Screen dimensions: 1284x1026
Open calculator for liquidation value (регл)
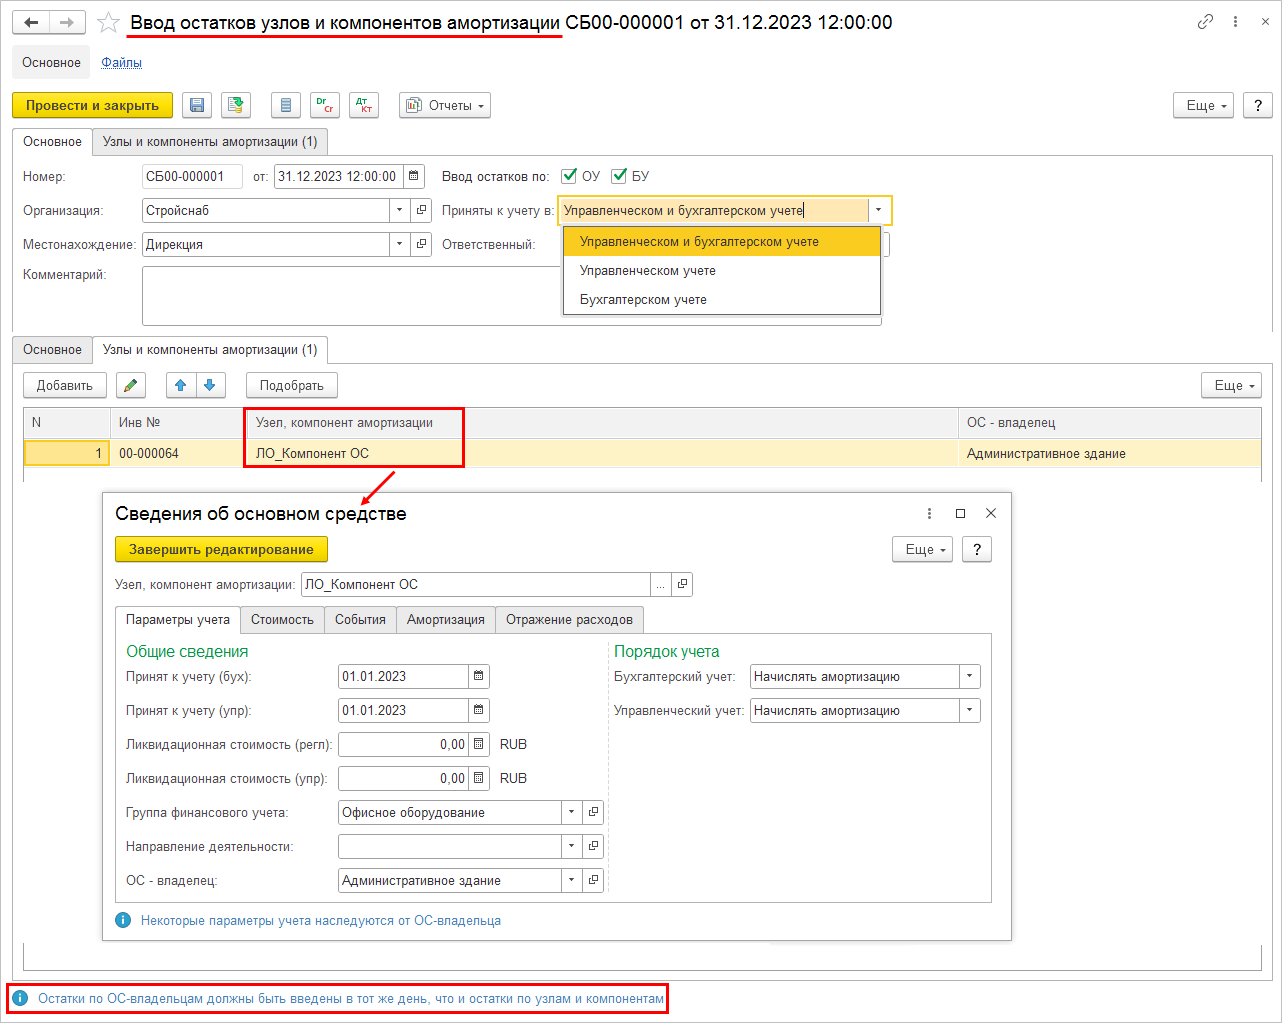coord(479,745)
